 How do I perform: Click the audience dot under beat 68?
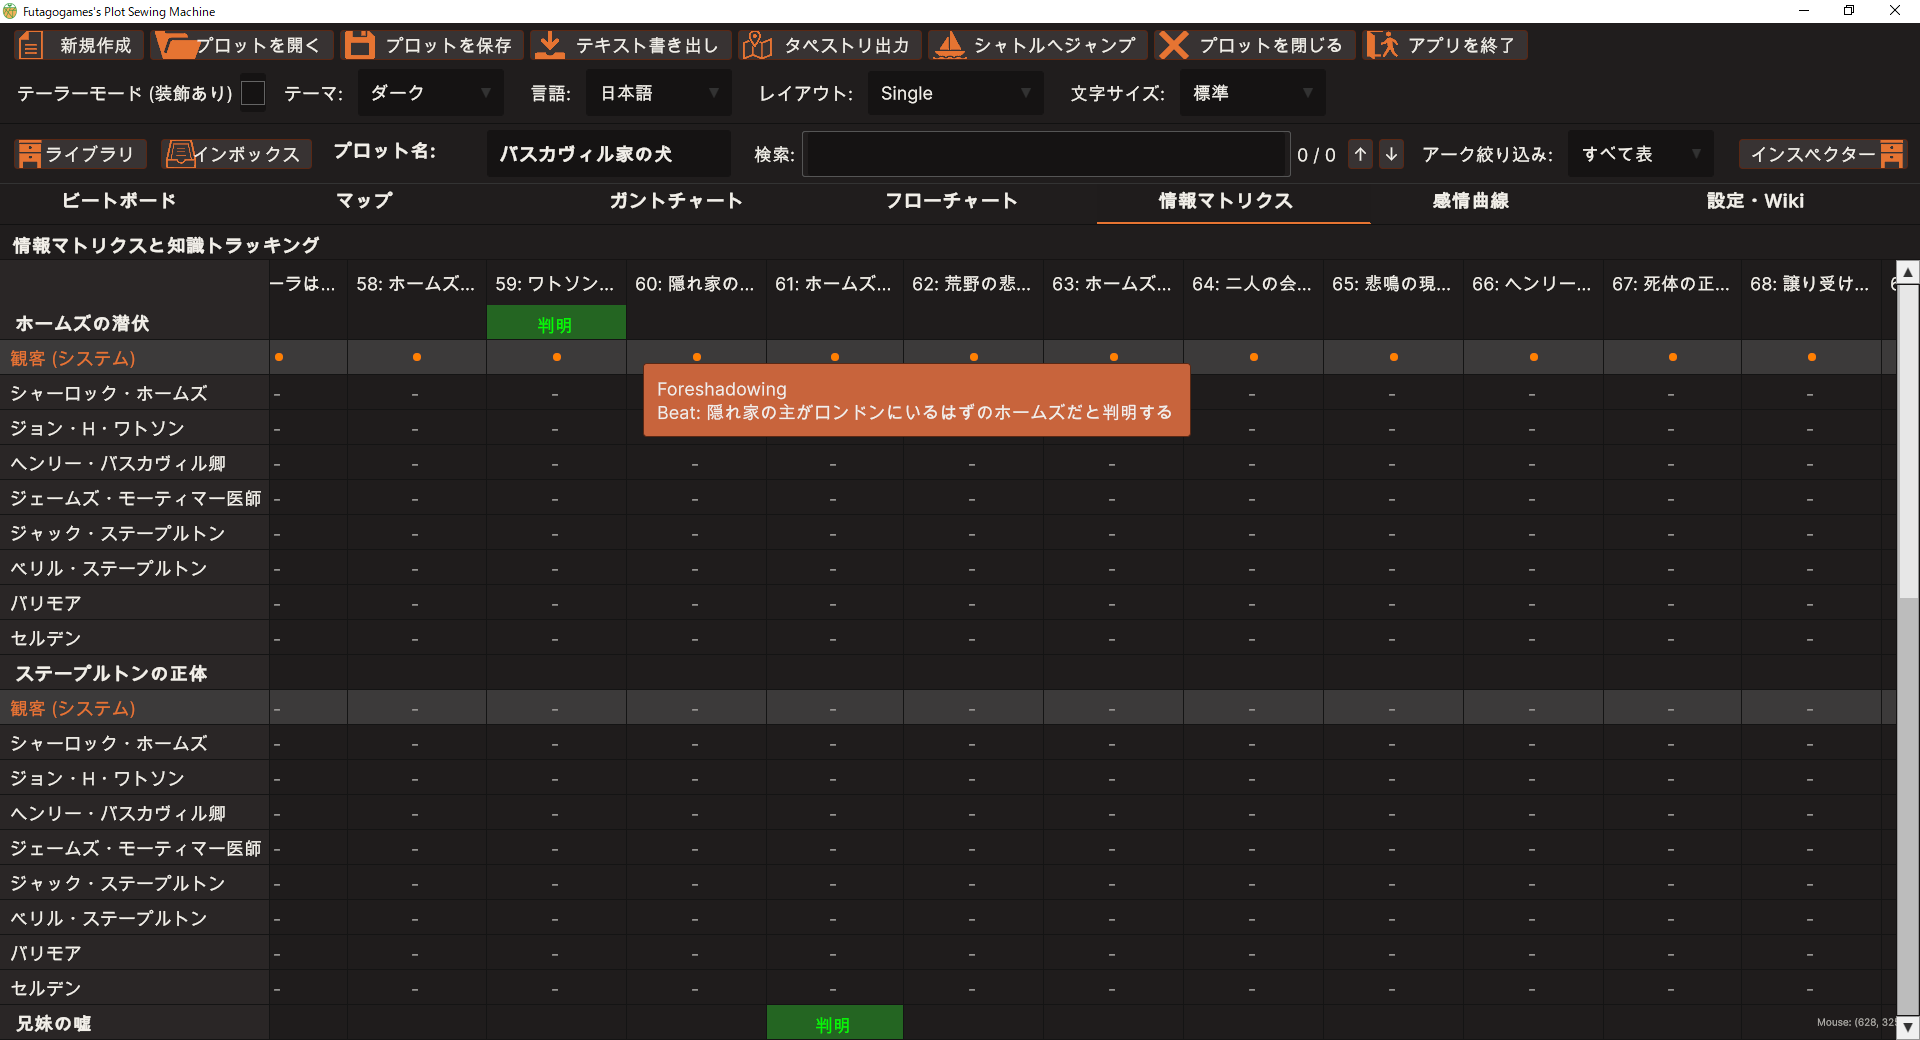[1811, 357]
